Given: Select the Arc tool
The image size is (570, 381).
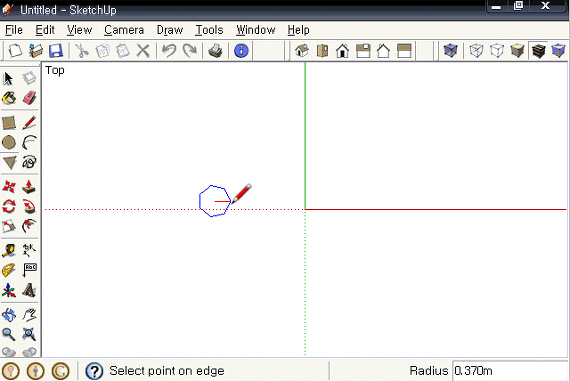Looking at the screenshot, I should click(x=29, y=143).
